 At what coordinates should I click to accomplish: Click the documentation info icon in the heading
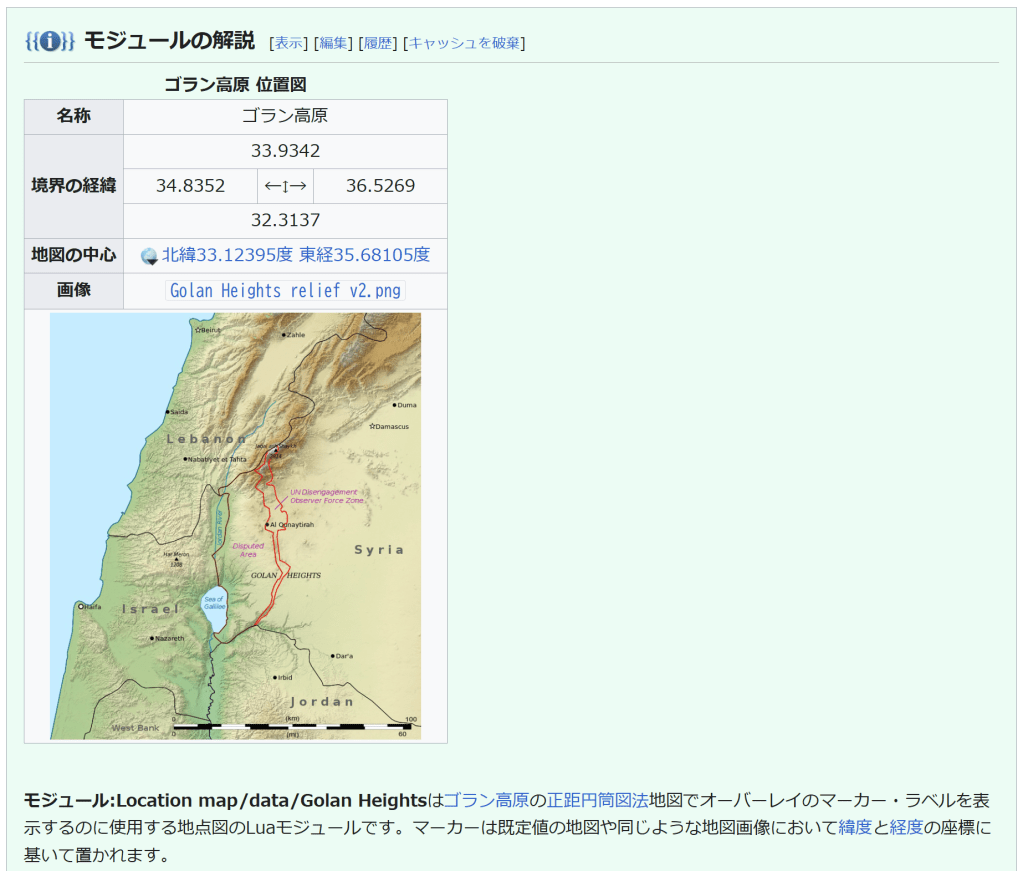point(50,41)
